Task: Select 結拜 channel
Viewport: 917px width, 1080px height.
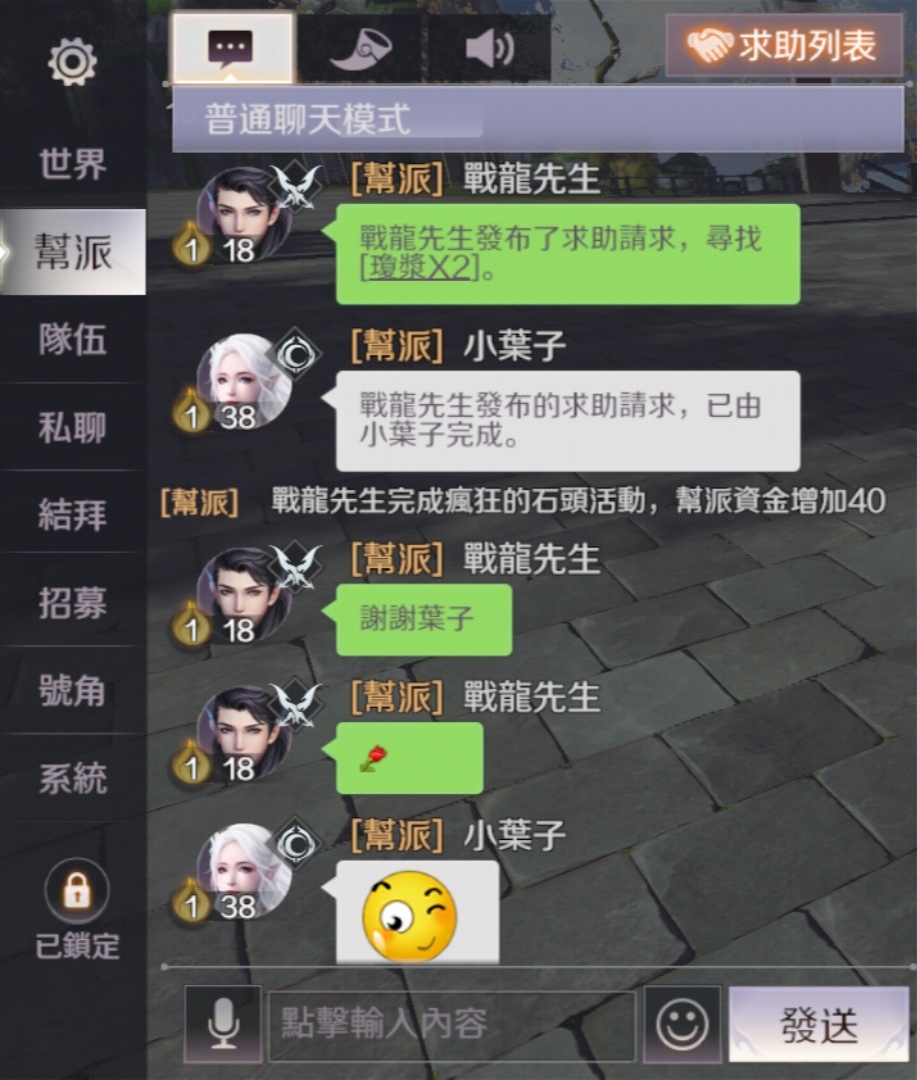Action: point(72,515)
